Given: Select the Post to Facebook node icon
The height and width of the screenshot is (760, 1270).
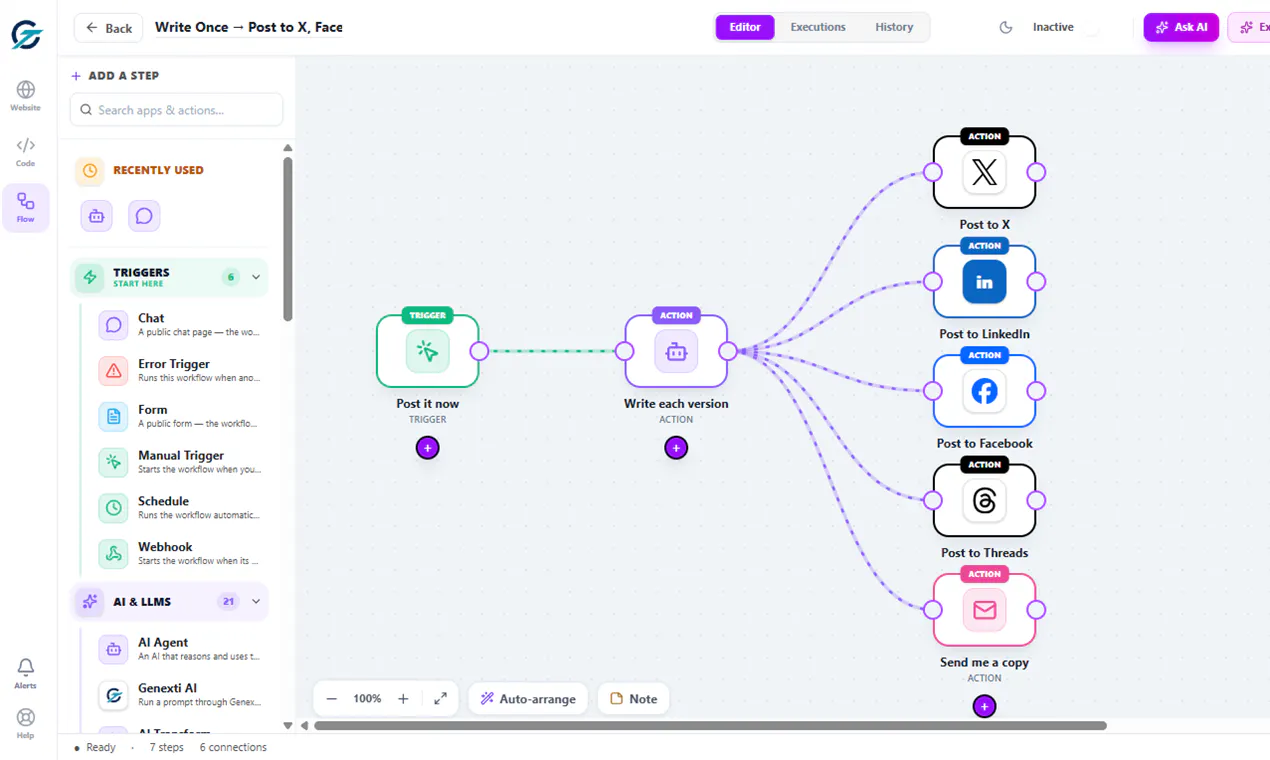Looking at the screenshot, I should click(x=984, y=391).
